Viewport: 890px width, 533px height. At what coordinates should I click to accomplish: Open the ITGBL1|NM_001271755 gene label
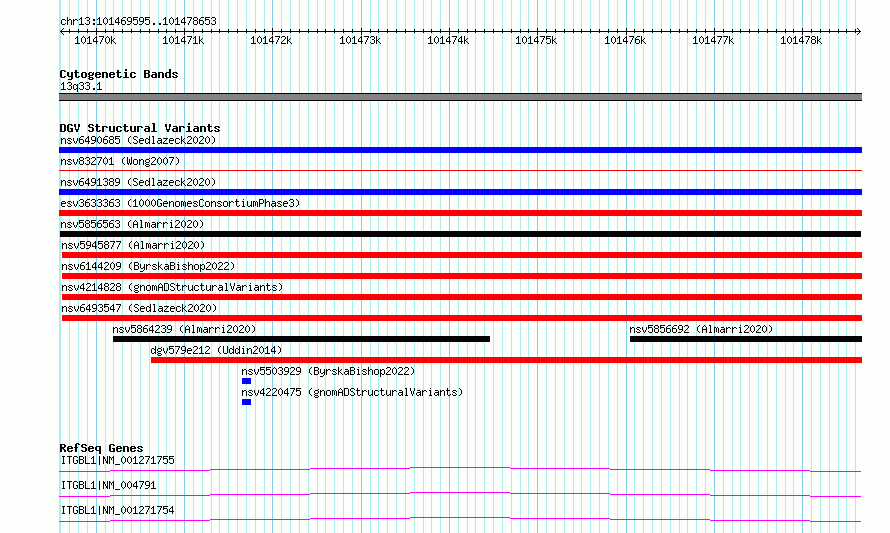click(x=117, y=460)
